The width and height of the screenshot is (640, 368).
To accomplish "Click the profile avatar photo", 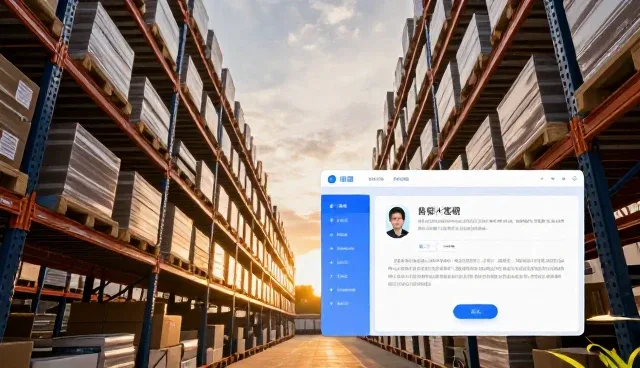I will click(397, 222).
